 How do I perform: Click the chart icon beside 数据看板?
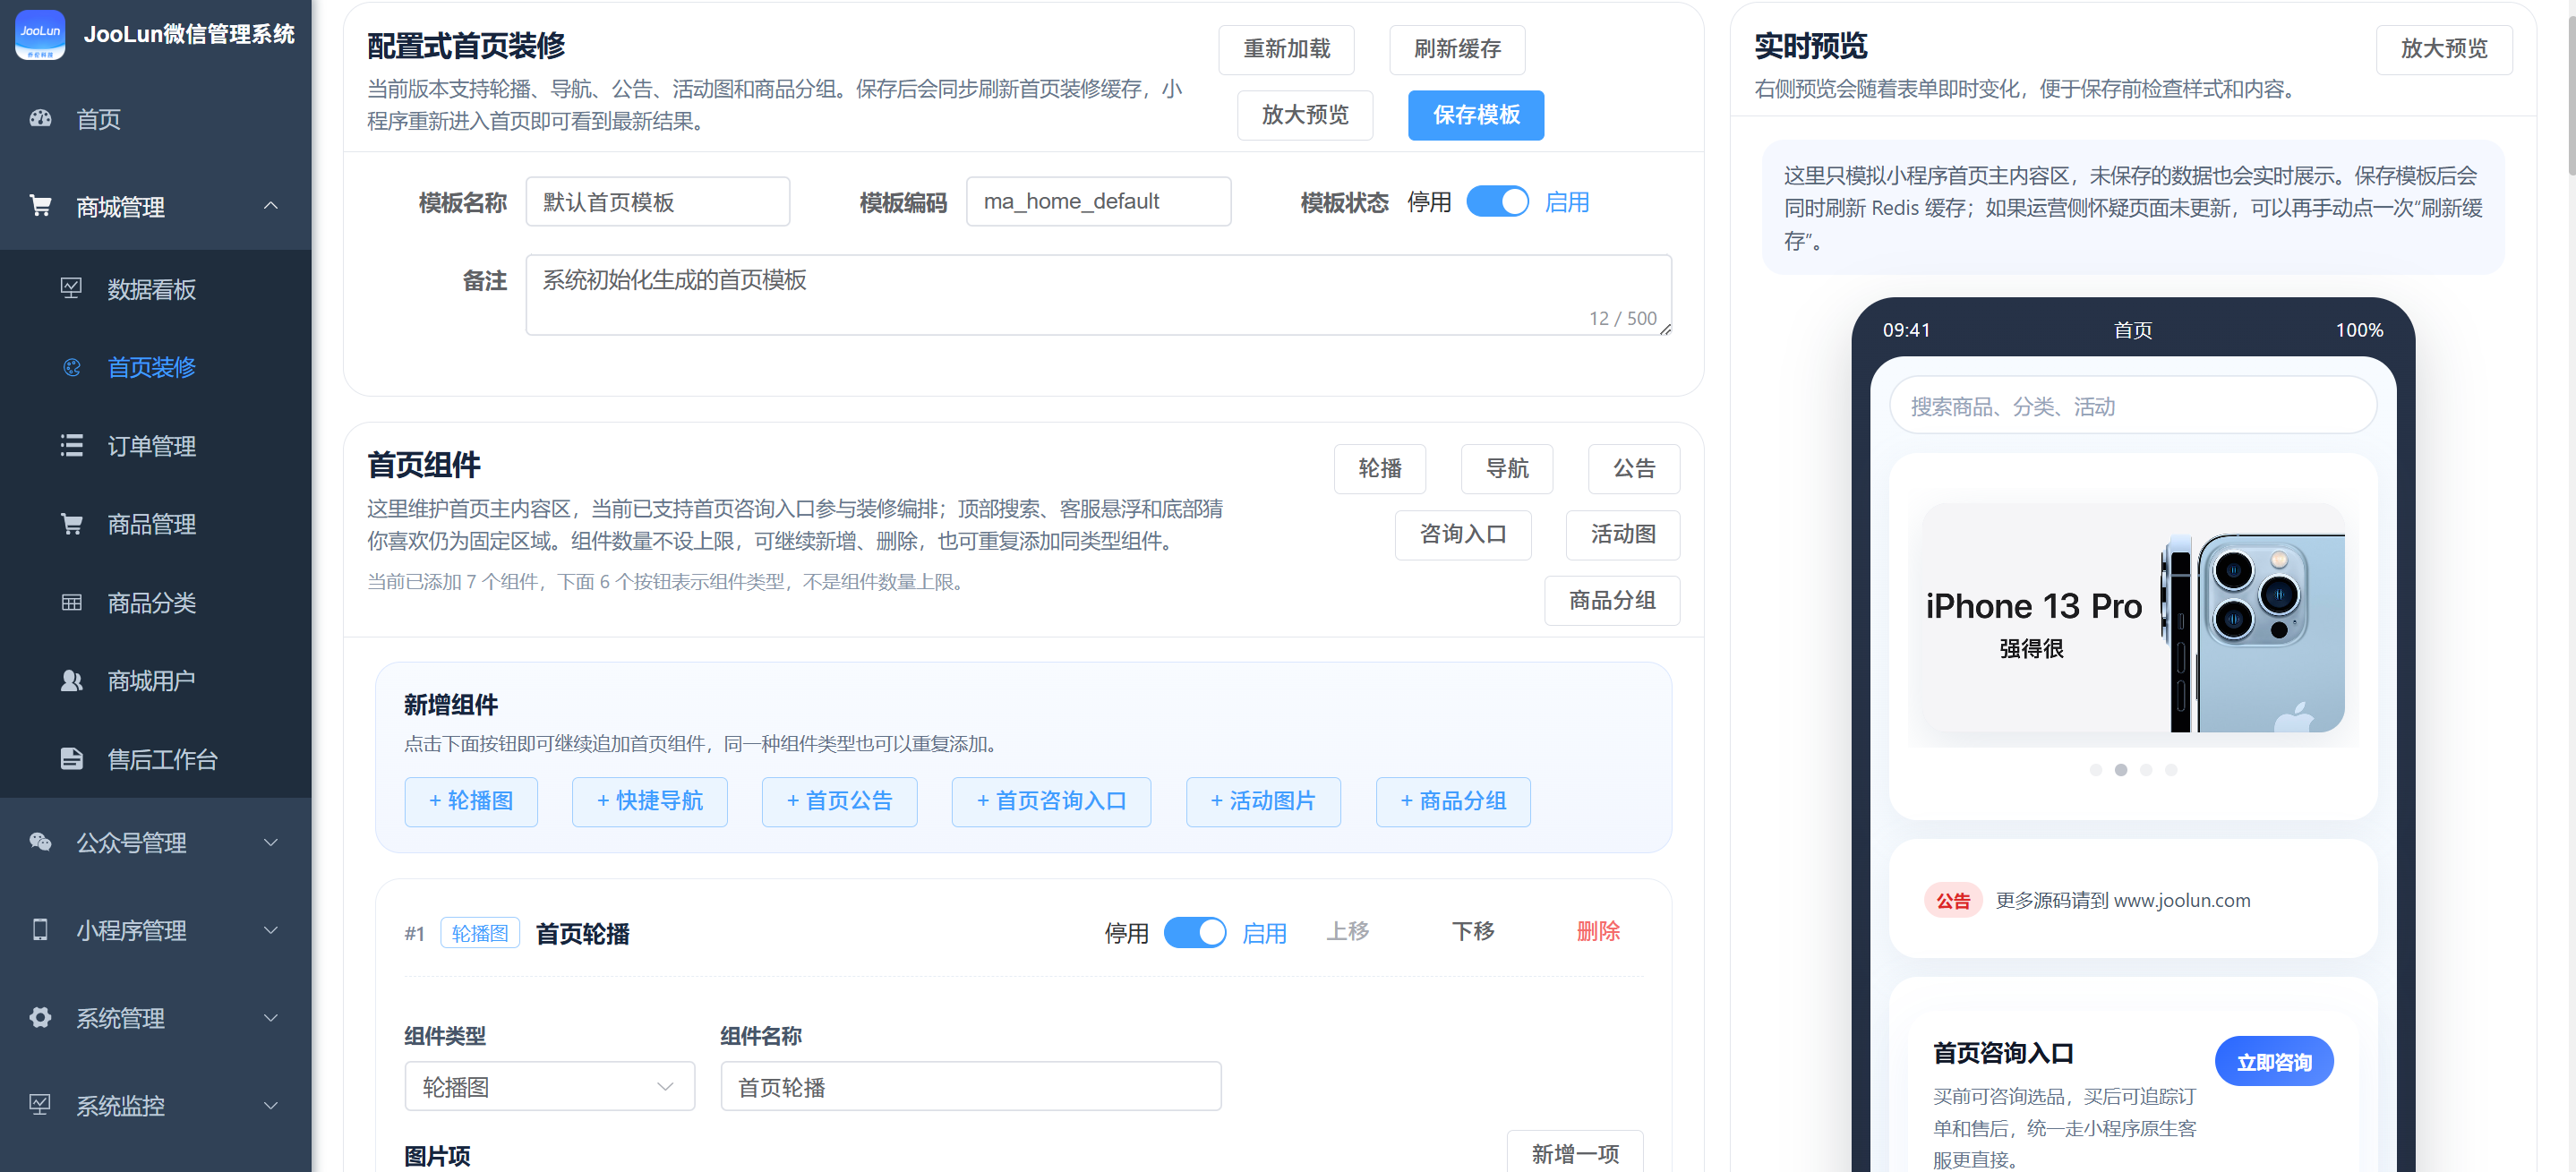[71, 288]
